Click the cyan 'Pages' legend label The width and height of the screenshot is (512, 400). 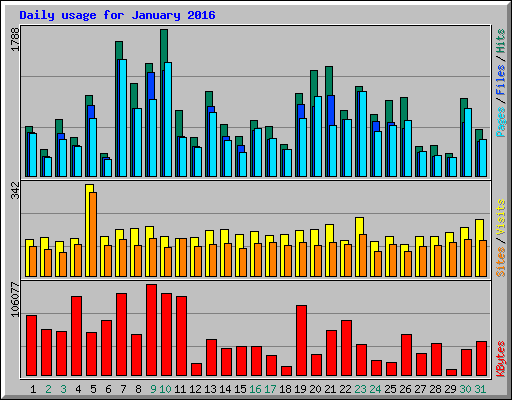coord(501,122)
